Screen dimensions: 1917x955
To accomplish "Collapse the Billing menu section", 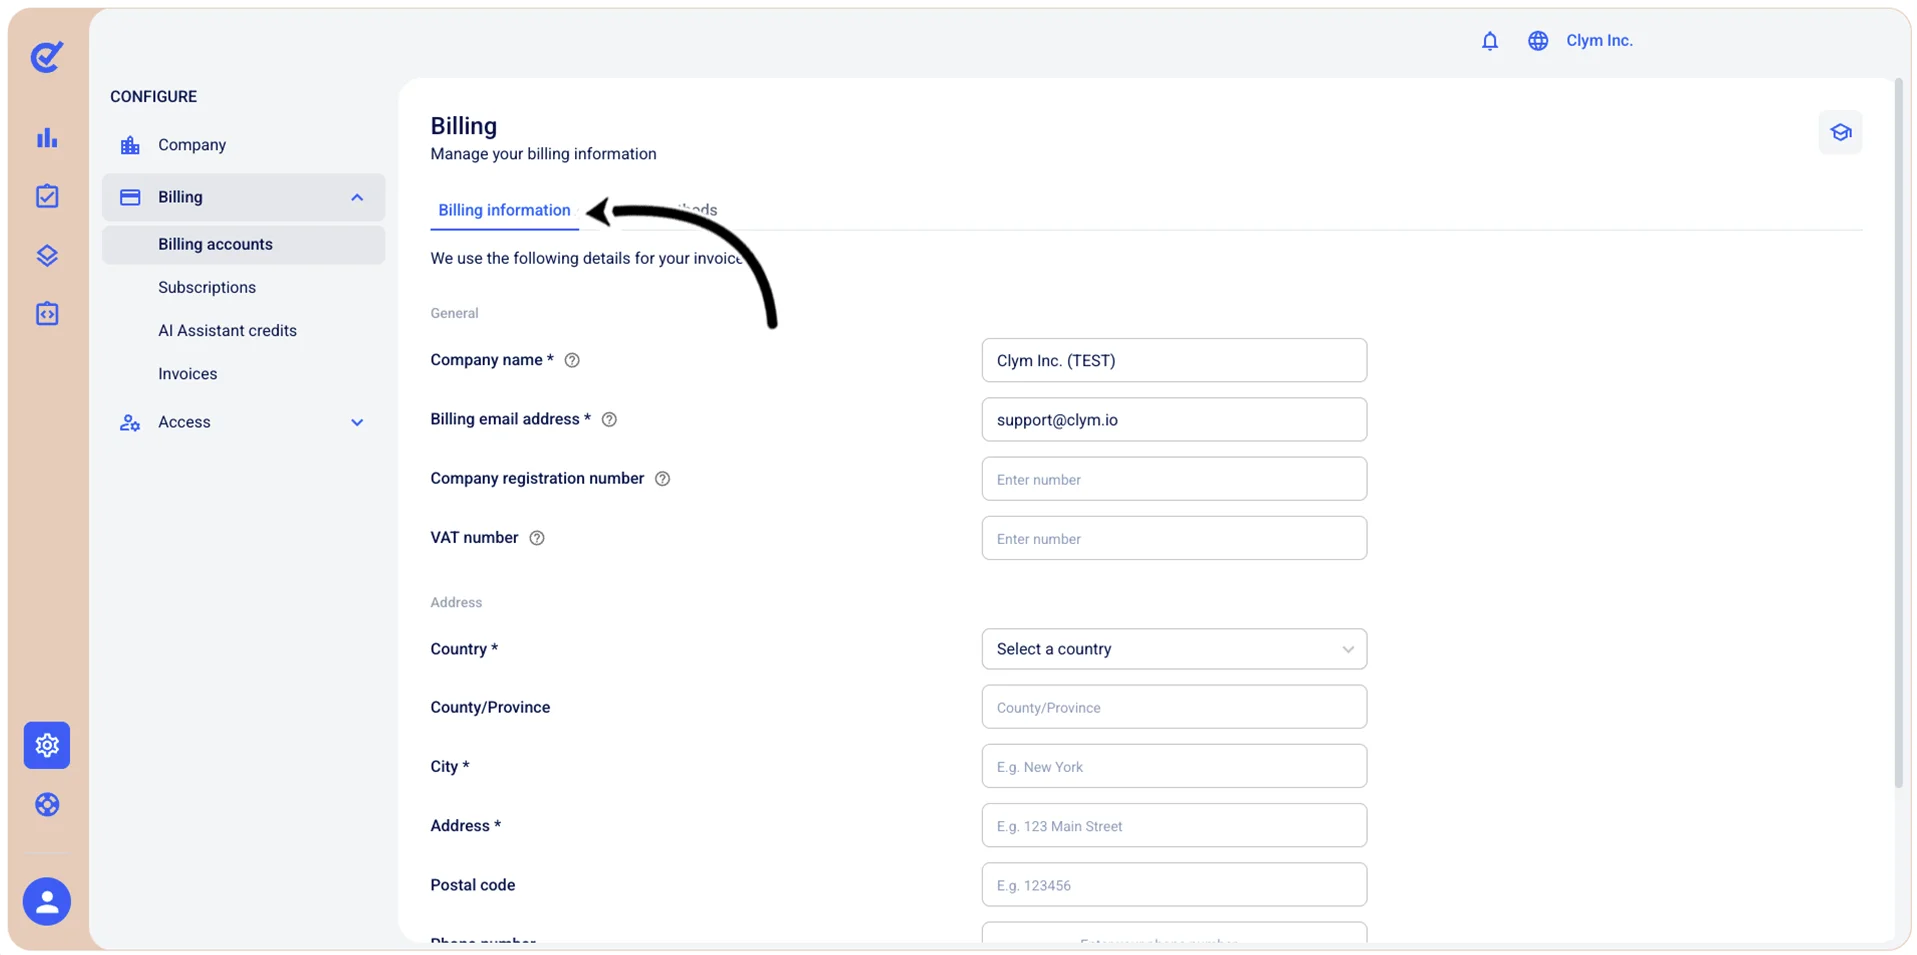I will [357, 197].
